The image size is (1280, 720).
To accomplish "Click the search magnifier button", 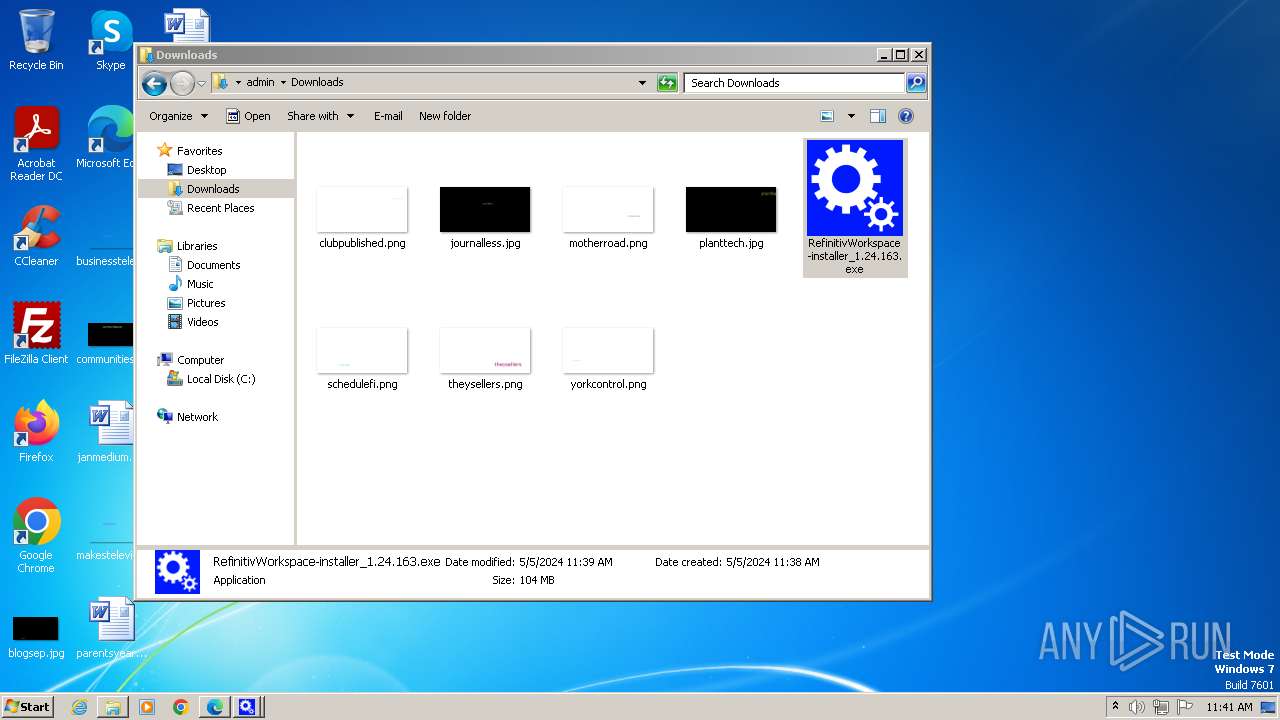I will coord(915,83).
